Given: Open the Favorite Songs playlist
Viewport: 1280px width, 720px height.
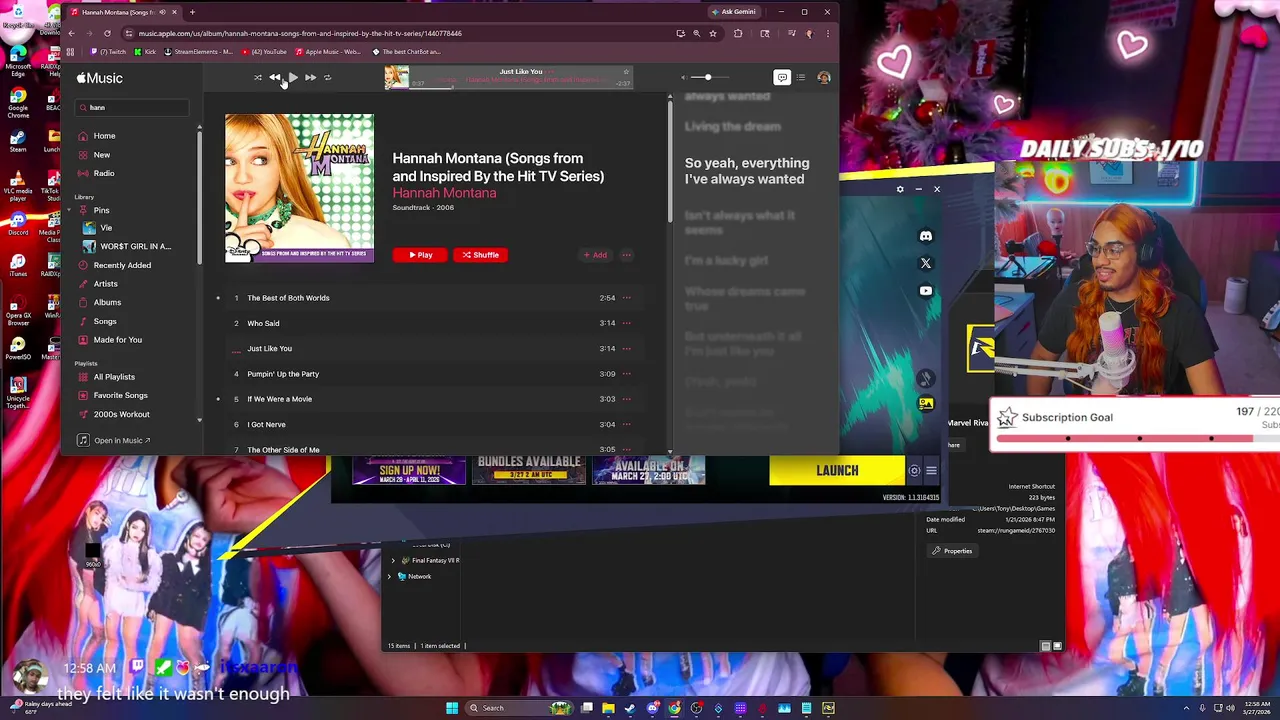Looking at the screenshot, I should [120, 395].
